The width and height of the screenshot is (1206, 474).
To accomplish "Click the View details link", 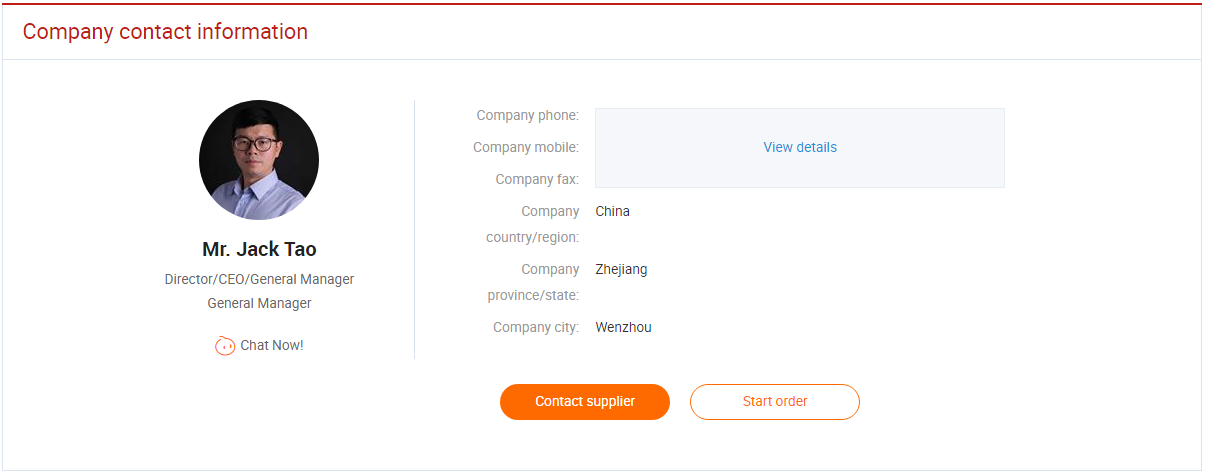I will [x=800, y=147].
